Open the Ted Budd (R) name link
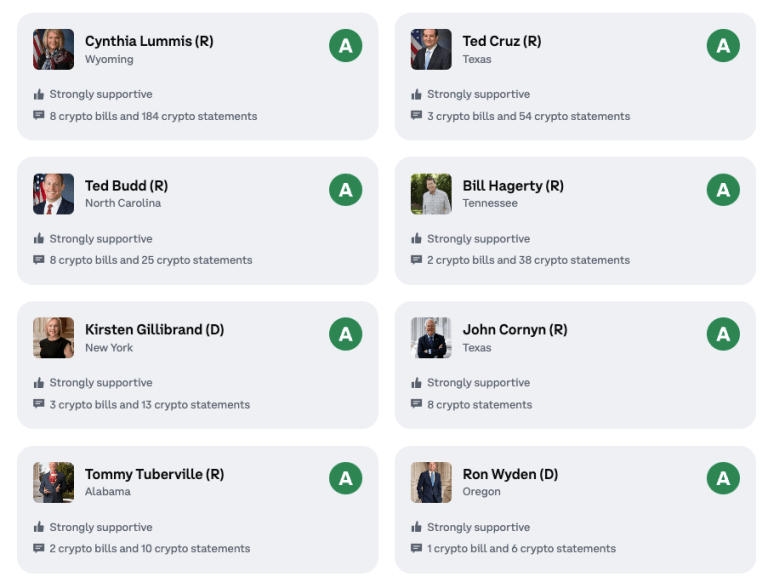 (x=126, y=186)
